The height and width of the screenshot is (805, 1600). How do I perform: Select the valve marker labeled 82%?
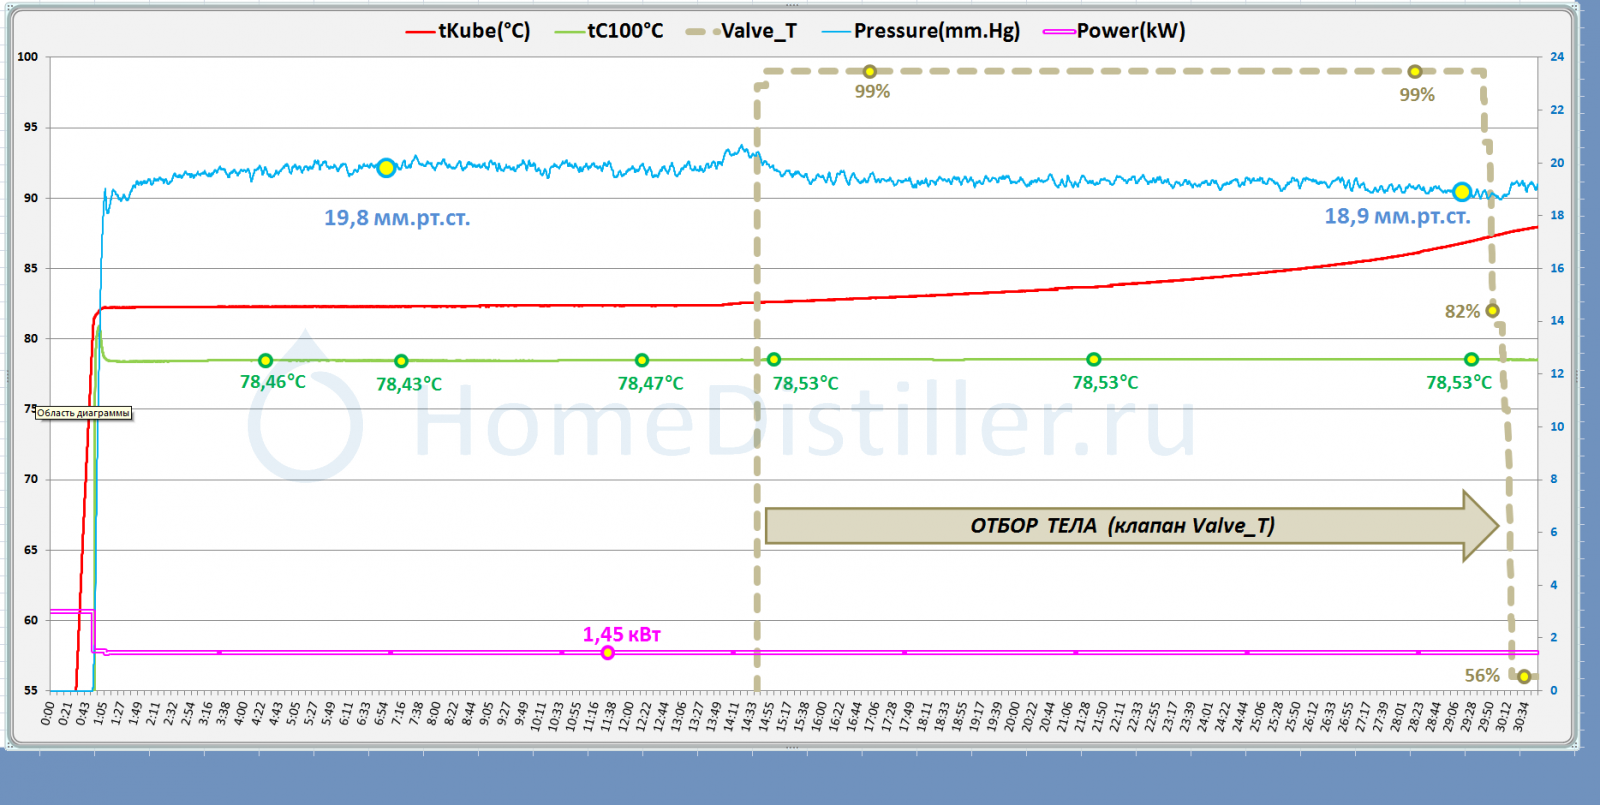coord(1492,311)
